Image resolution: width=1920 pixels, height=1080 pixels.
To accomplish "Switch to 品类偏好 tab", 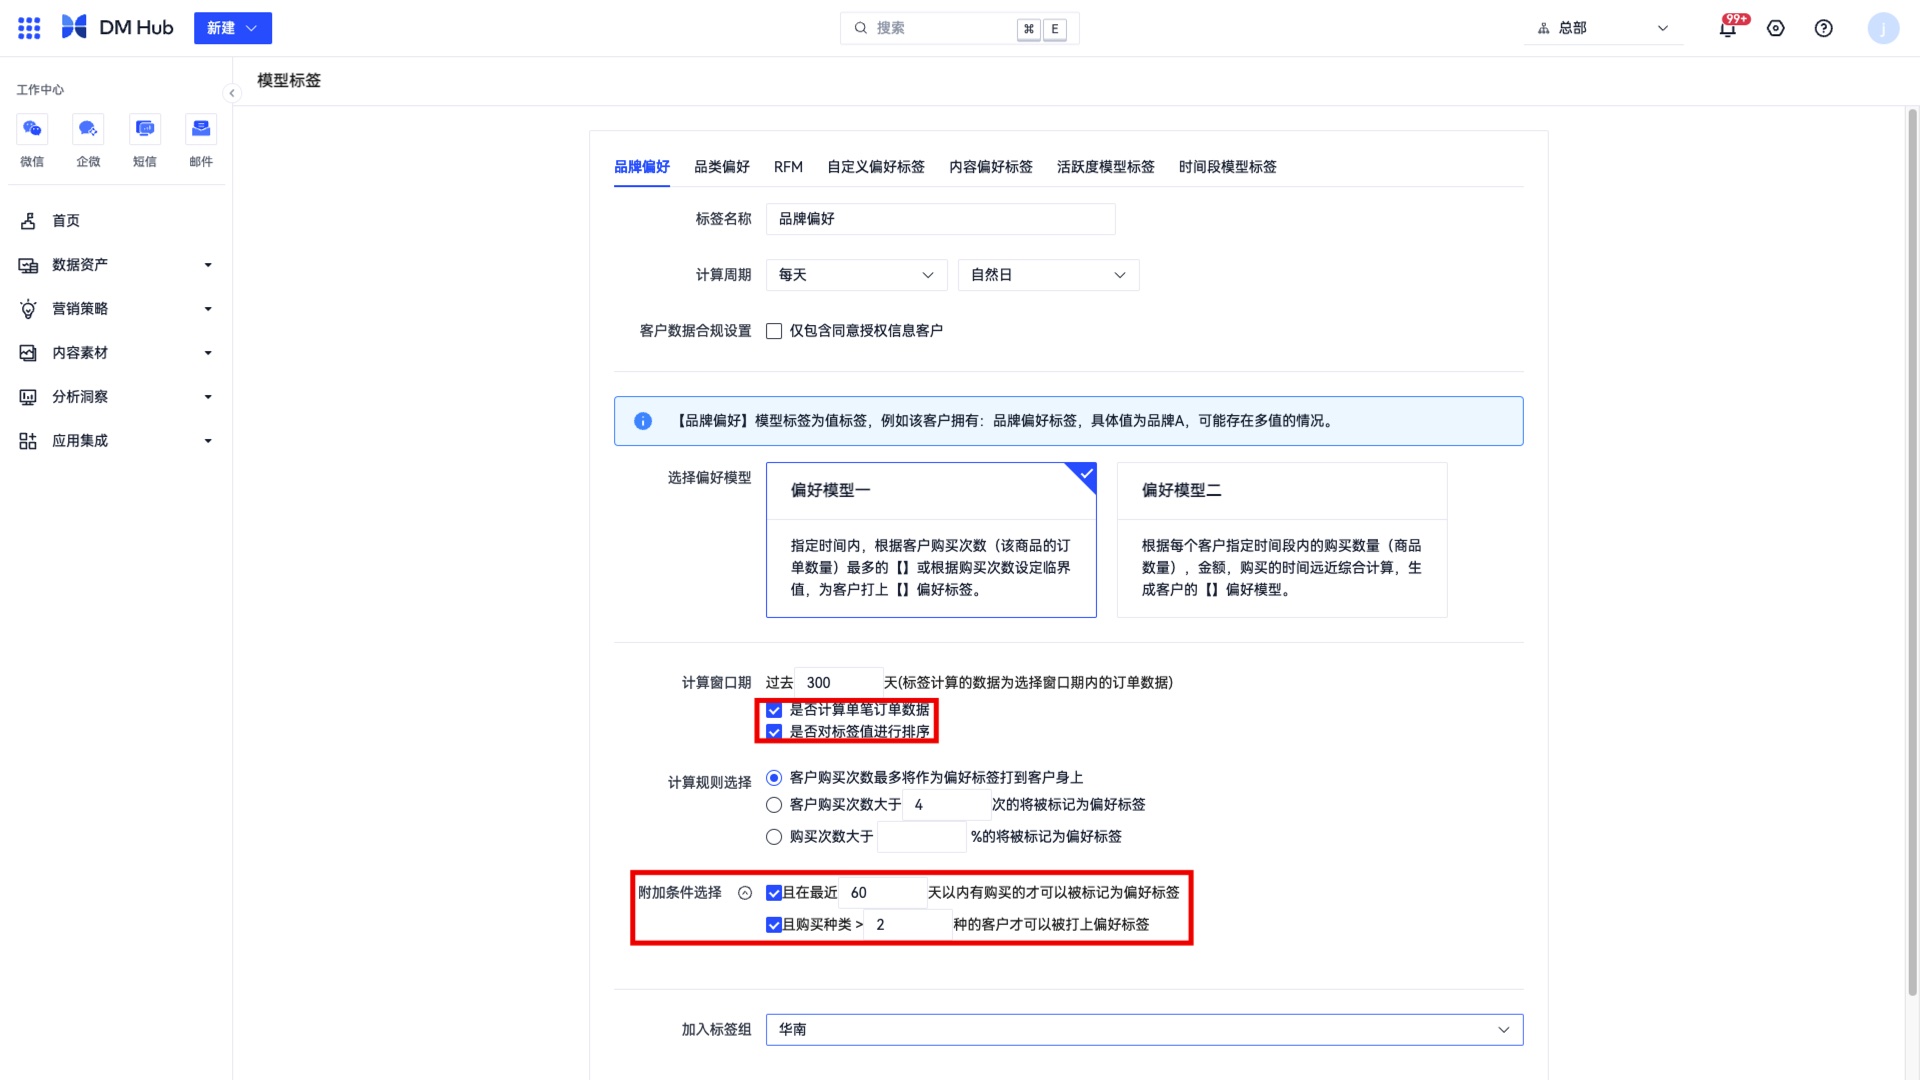I will pos(722,167).
